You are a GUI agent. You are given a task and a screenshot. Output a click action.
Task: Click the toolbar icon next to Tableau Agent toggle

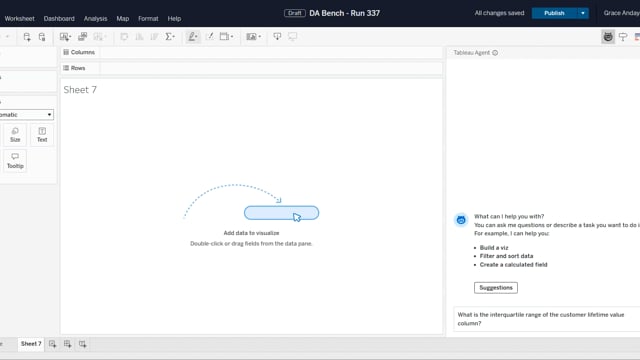[x=623, y=37]
